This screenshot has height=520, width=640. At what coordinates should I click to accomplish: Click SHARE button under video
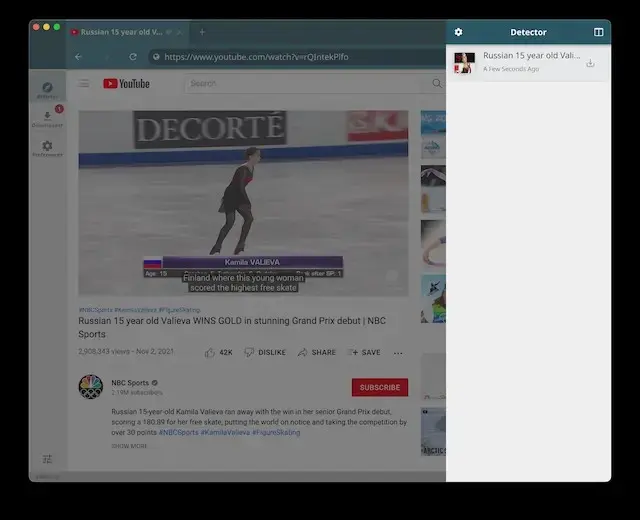click(x=317, y=352)
